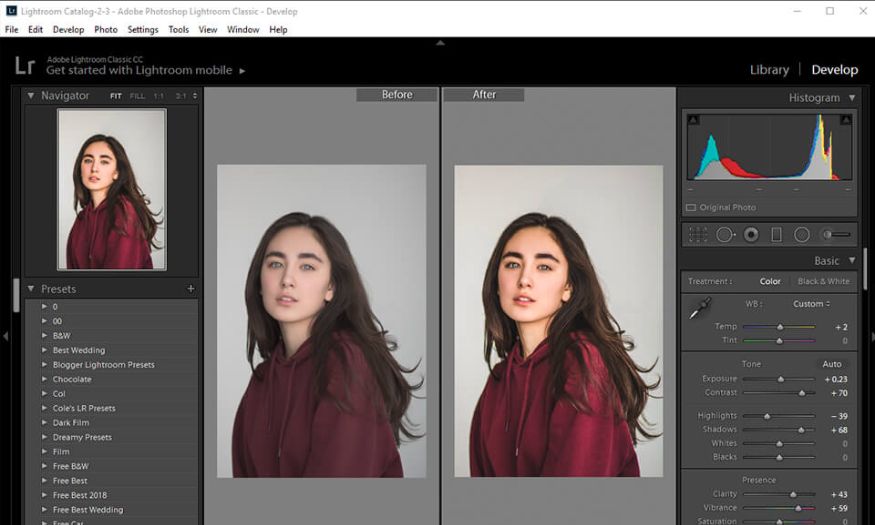Image resolution: width=875 pixels, height=525 pixels.
Task: Collapse the right panel group with the edge arrow
Action: click(872, 337)
